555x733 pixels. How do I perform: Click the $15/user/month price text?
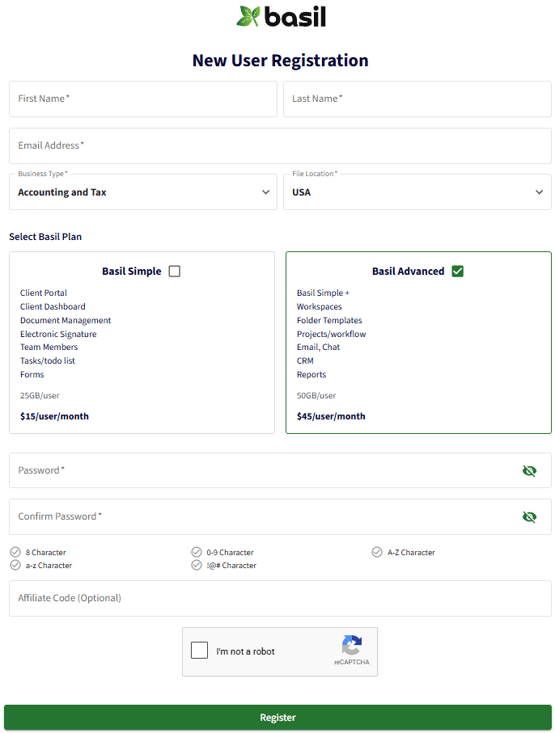coord(54,416)
